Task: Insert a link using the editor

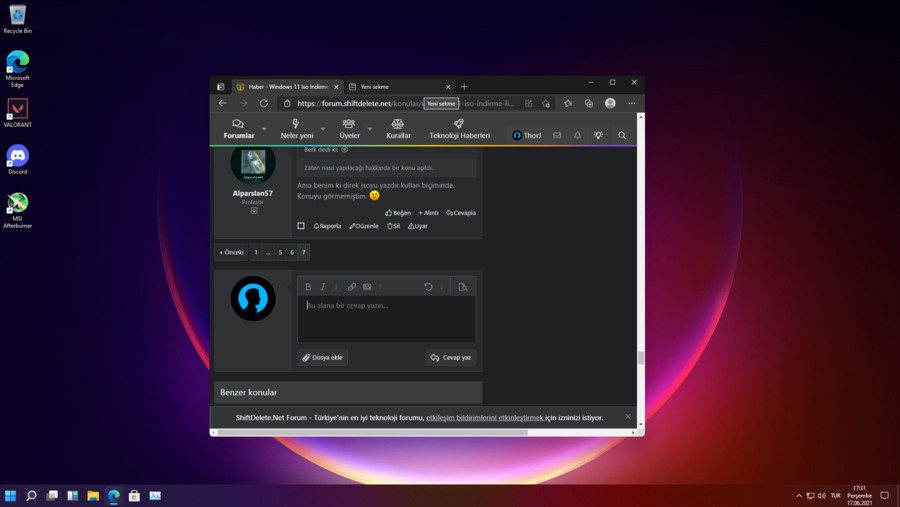Action: click(352, 287)
